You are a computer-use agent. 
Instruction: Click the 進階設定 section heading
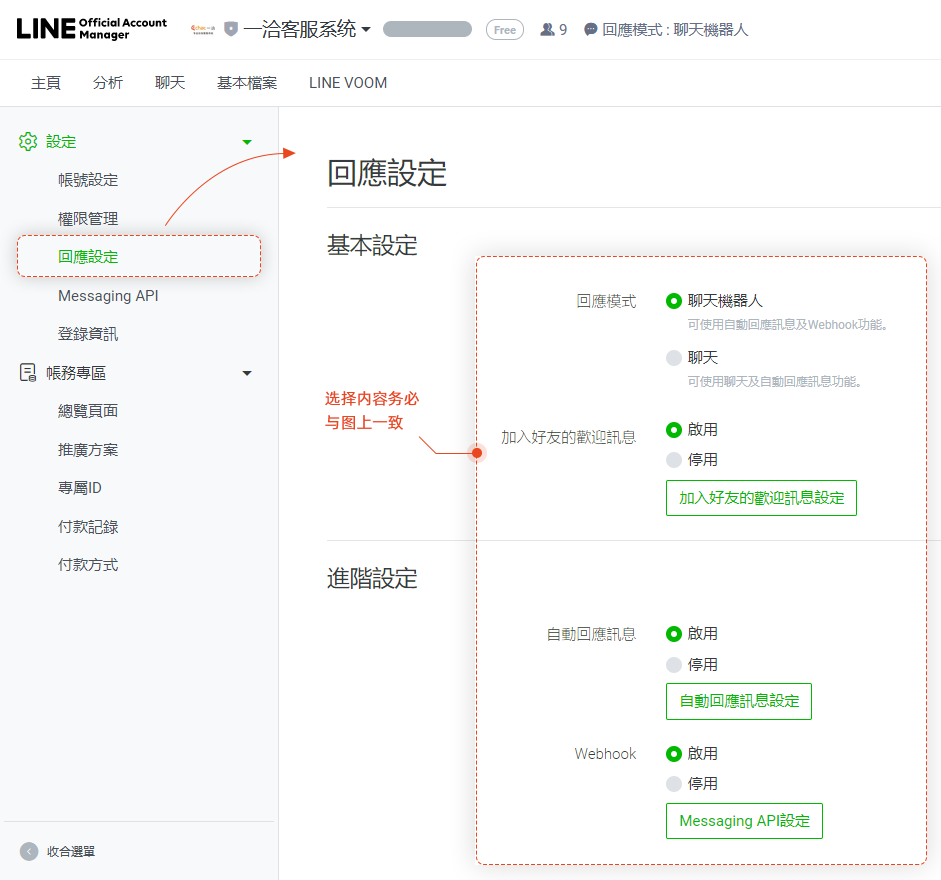point(372,579)
